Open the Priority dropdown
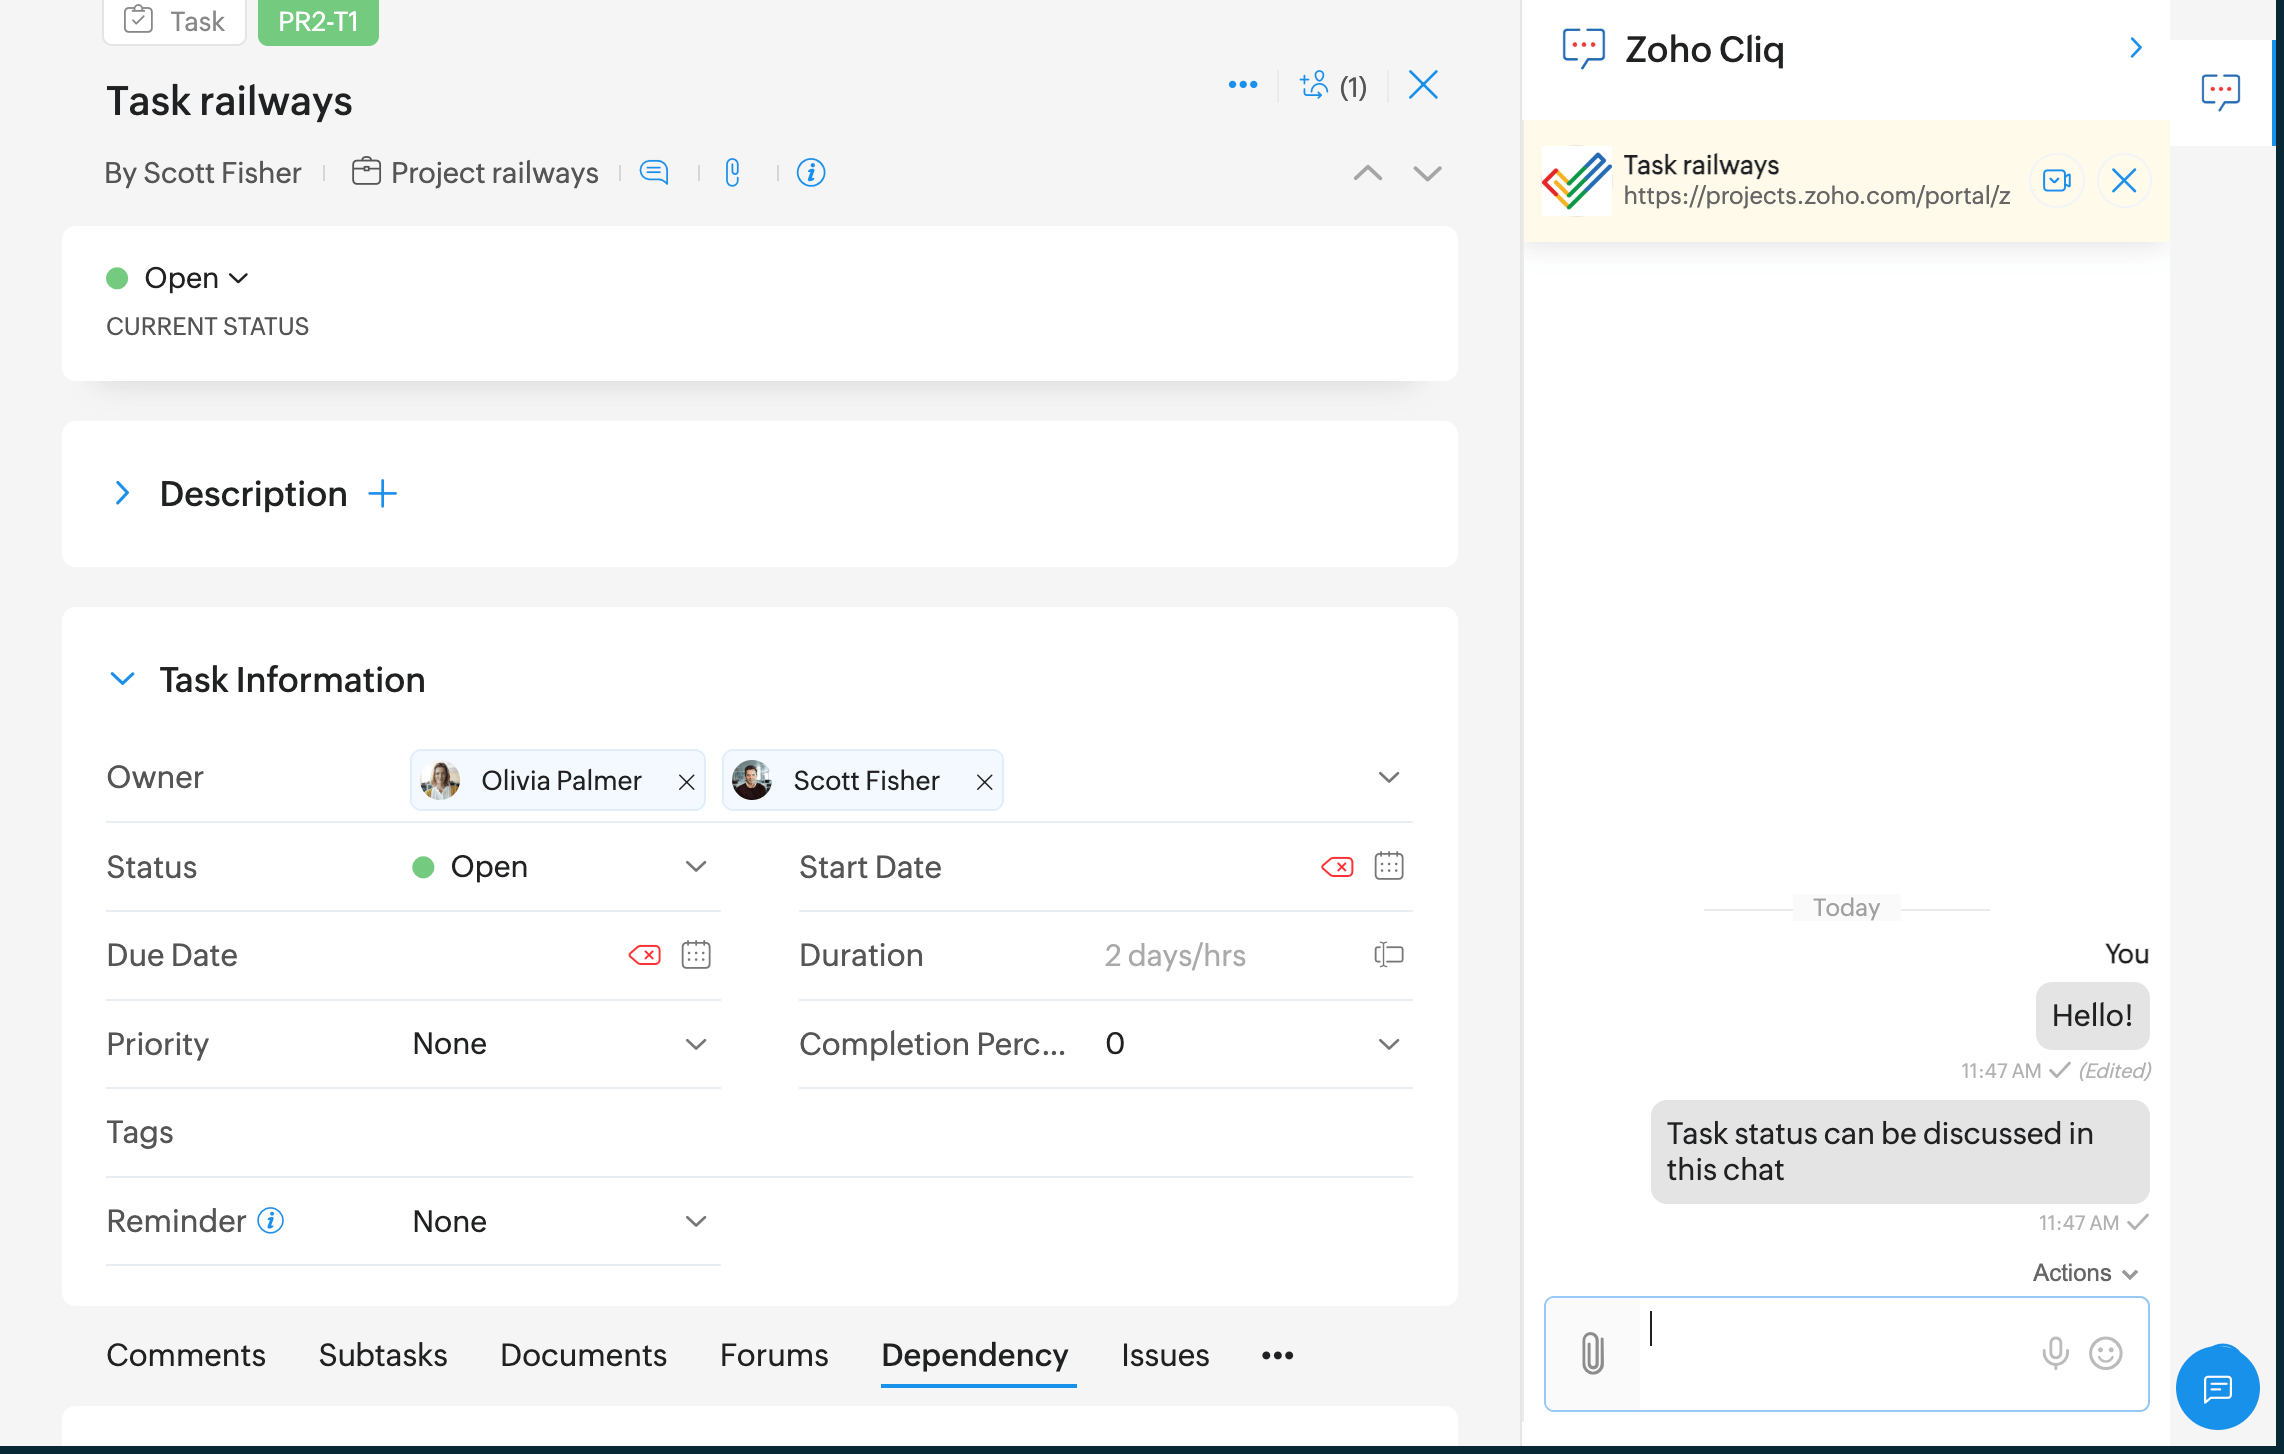 pos(697,1043)
